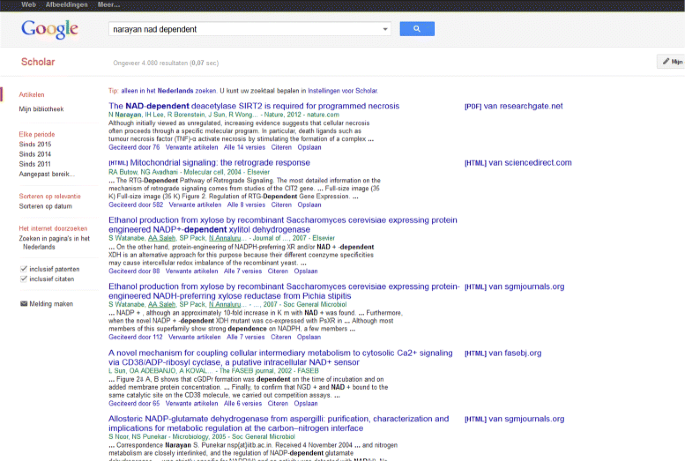Click Citeren under CD38 article
This screenshot has width=685, height=461.
tap(278, 403)
